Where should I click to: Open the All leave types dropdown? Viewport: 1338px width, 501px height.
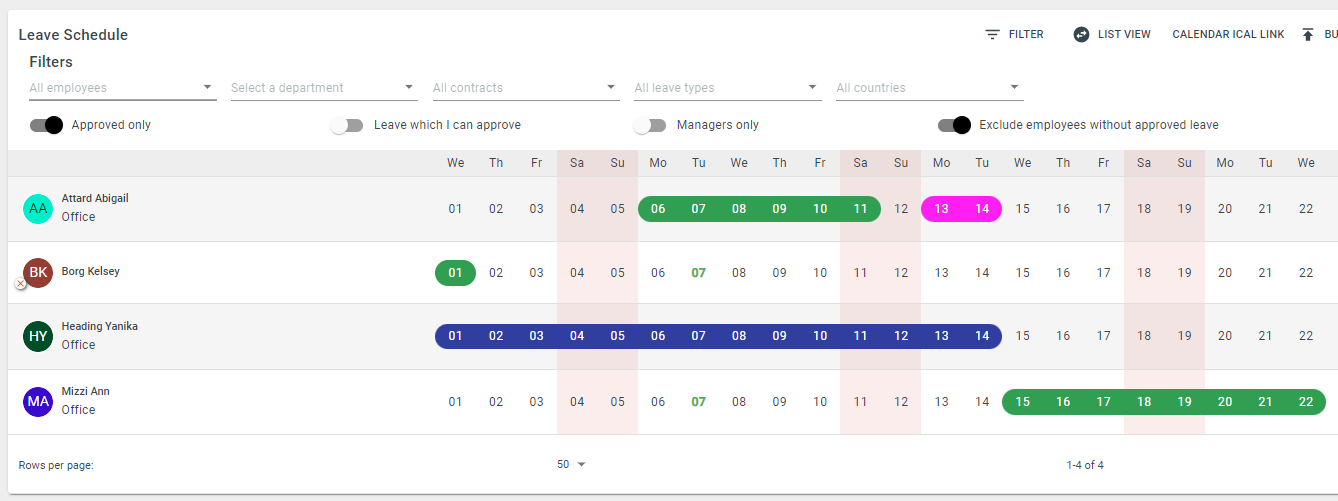pyautogui.click(x=728, y=88)
